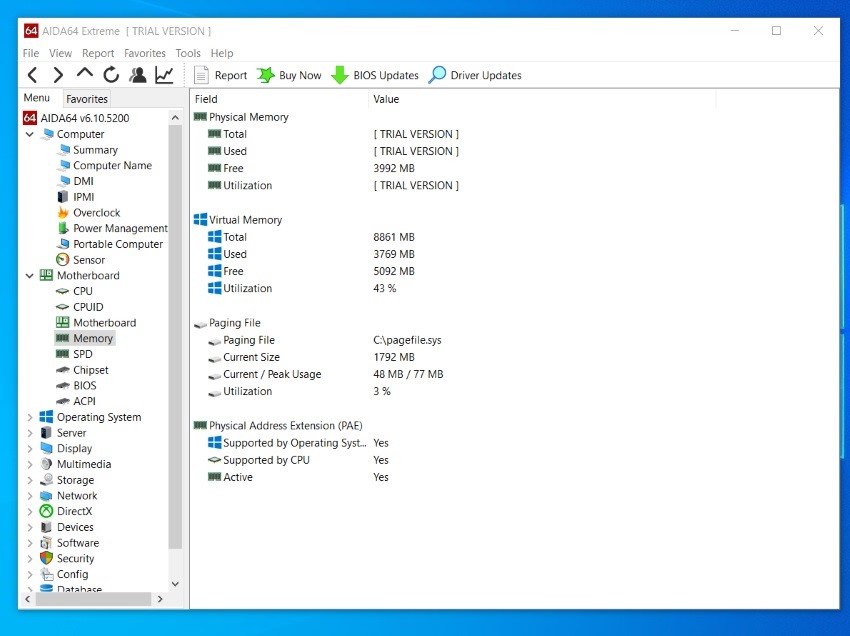Go up one level with the up arrow

85,74
